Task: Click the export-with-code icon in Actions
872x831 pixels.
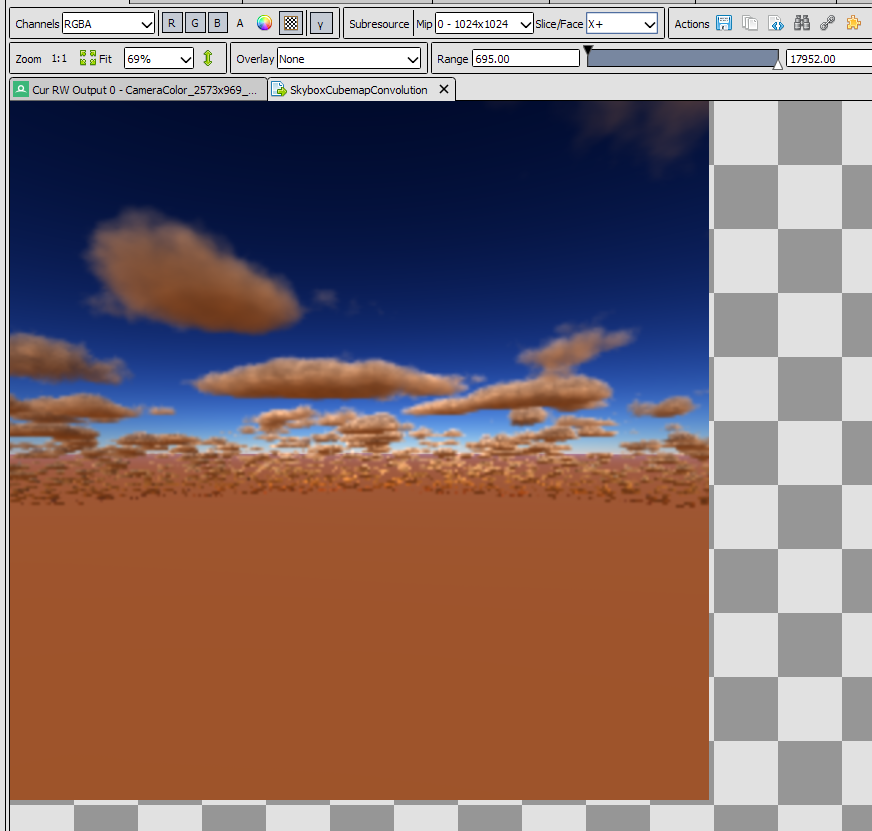Action: [x=776, y=22]
